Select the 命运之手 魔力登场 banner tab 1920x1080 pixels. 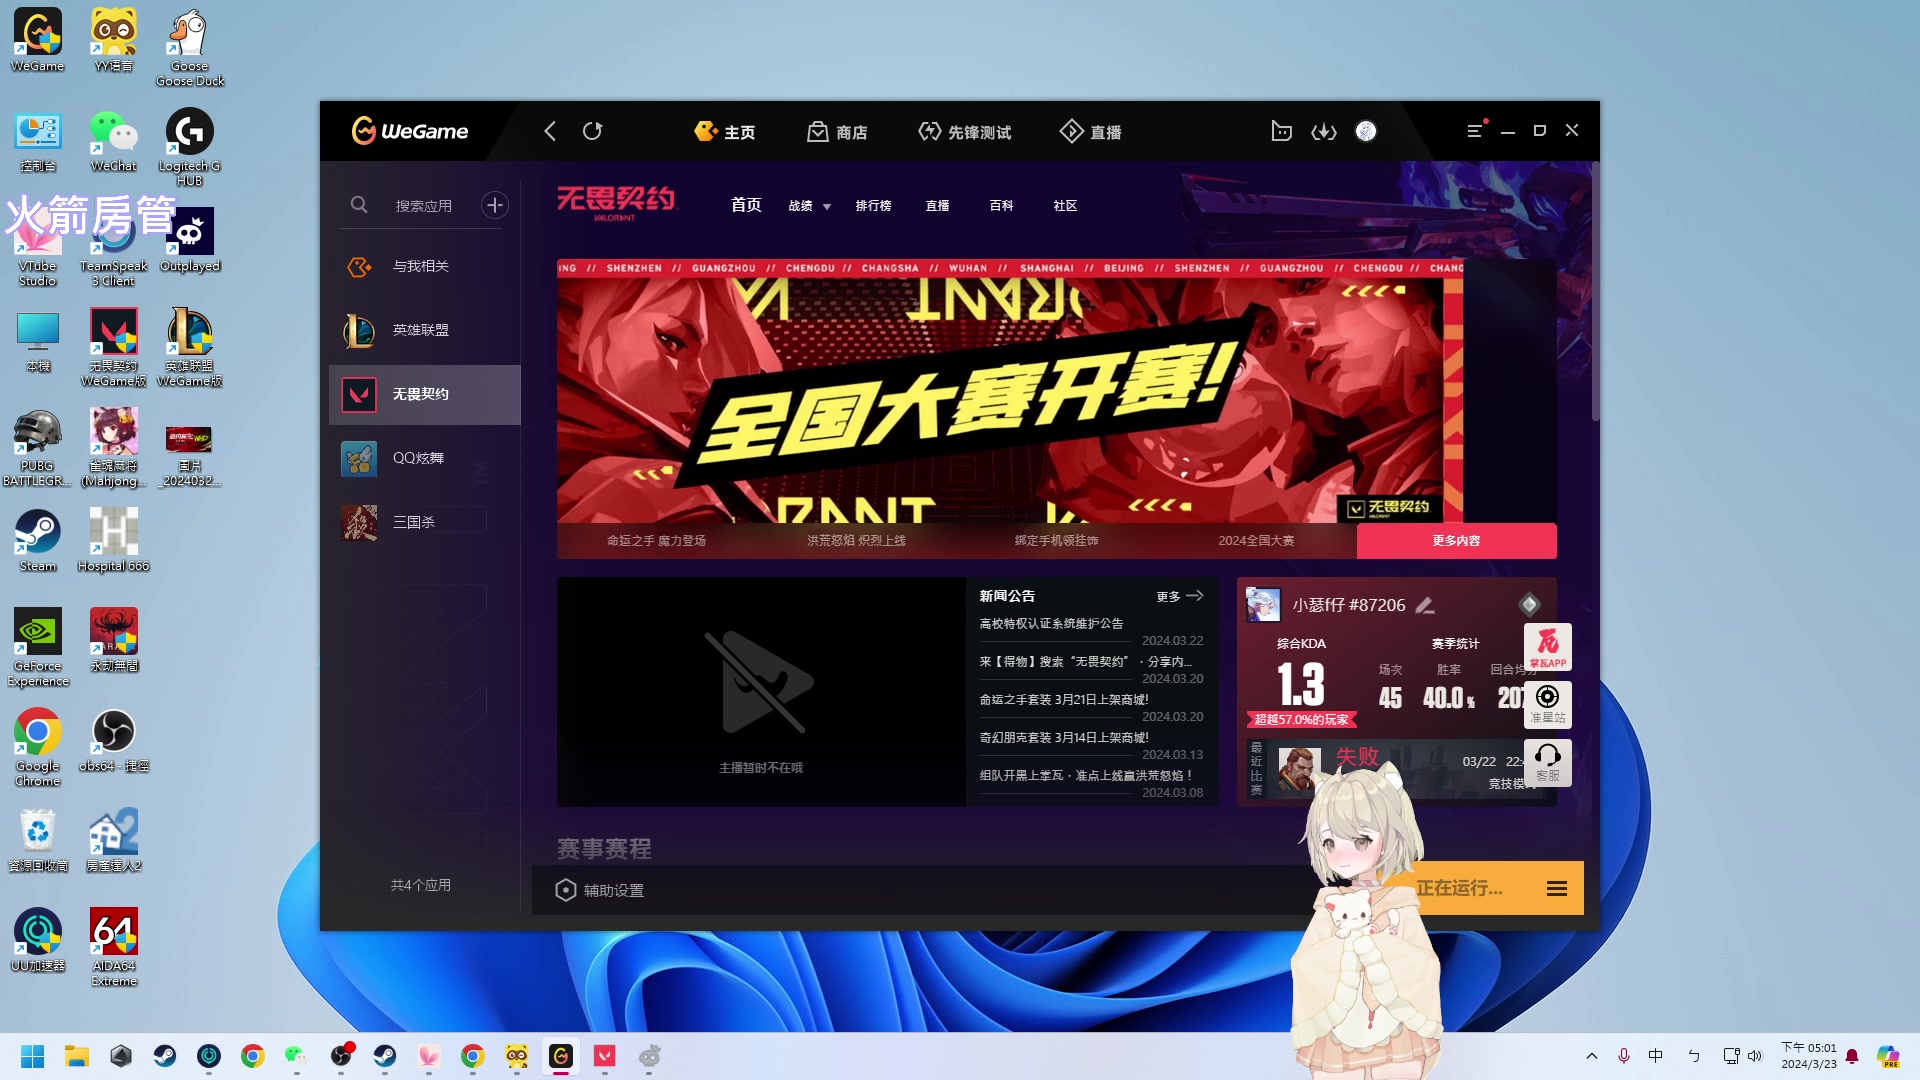(x=656, y=541)
